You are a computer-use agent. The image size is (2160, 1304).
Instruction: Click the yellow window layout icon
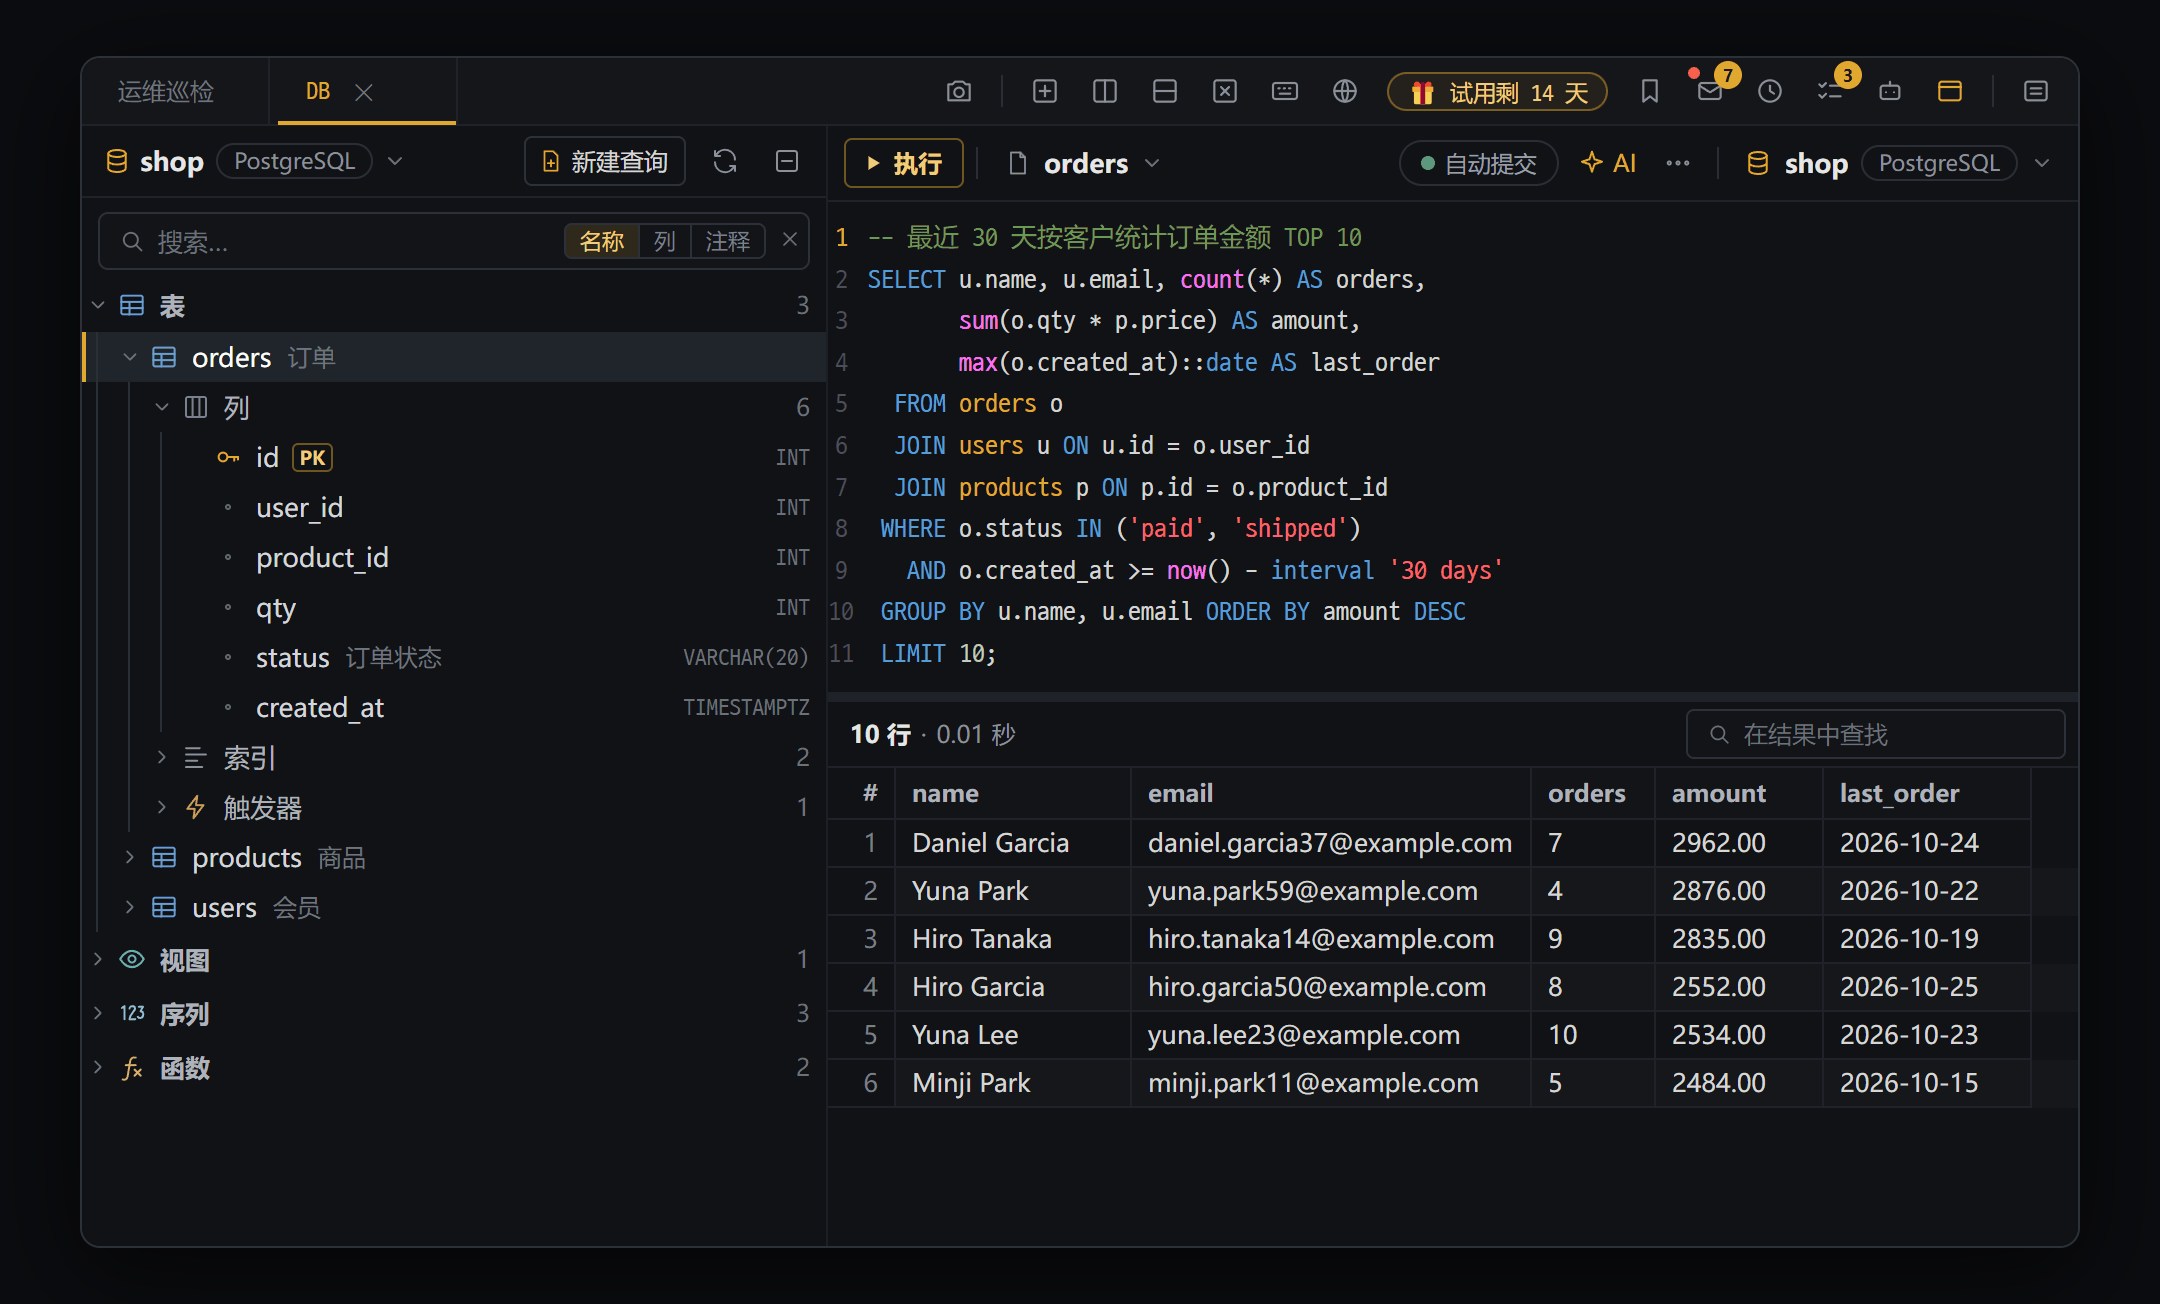1950,92
